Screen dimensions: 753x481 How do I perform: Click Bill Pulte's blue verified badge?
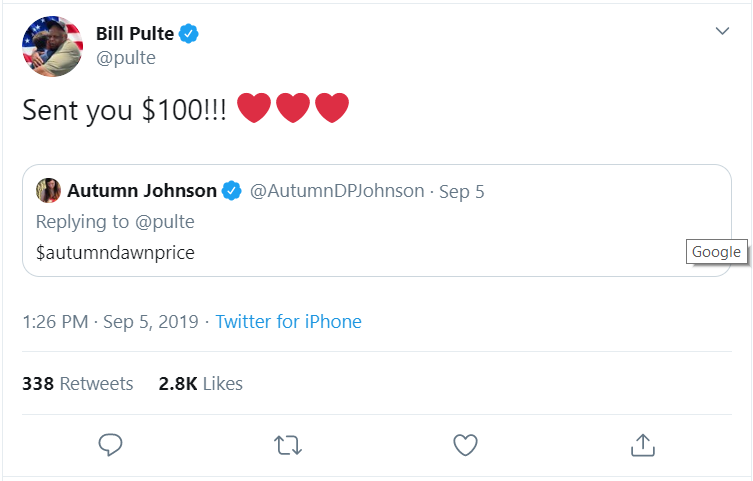[x=189, y=34]
